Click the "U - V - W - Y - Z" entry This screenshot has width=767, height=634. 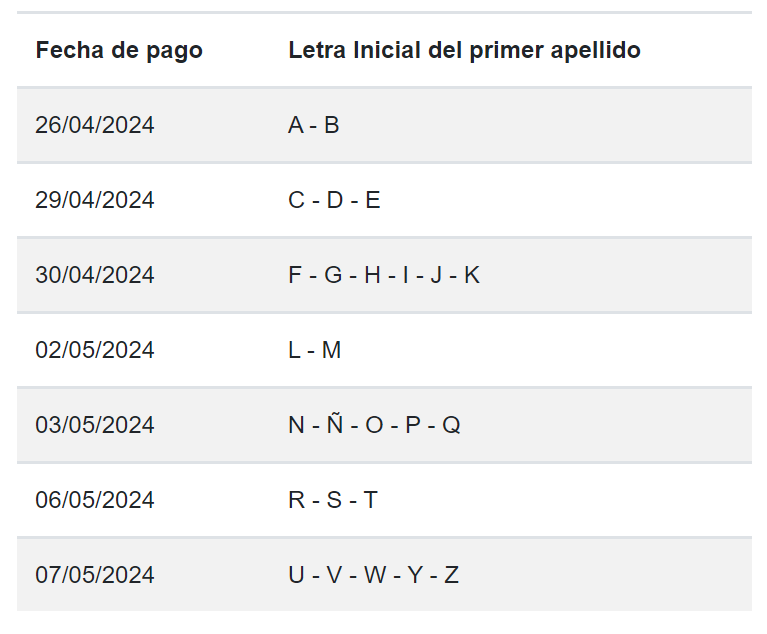pos(373,575)
